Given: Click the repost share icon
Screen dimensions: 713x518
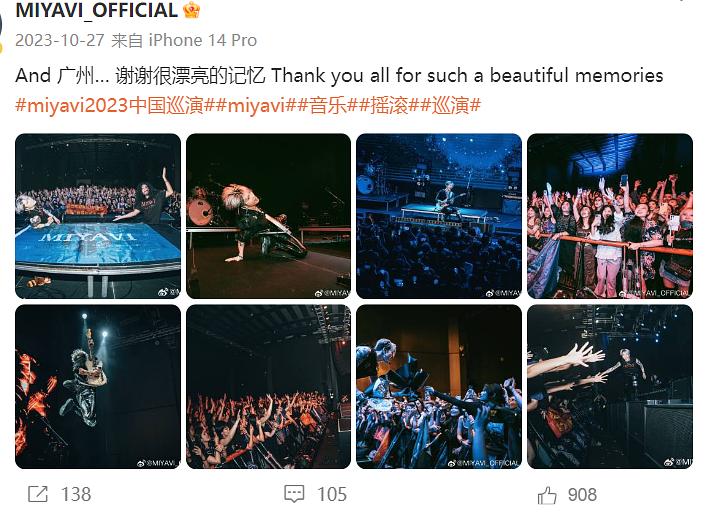Looking at the screenshot, I should click(38, 494).
